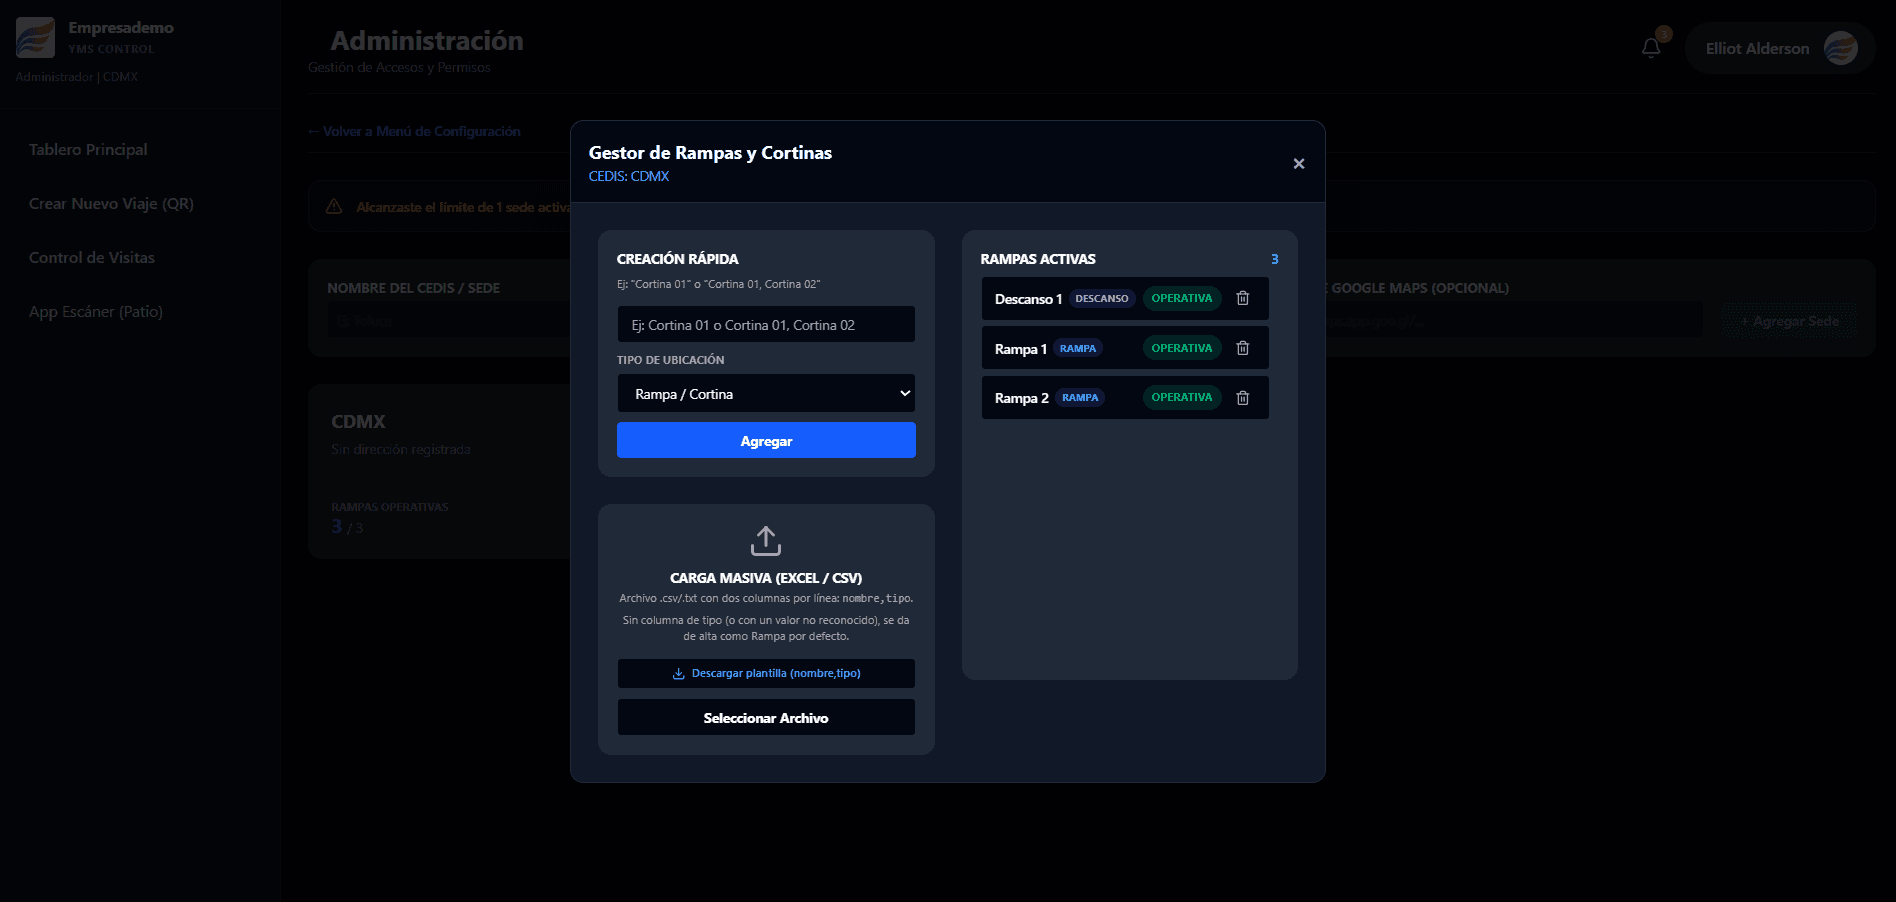Click the upload arrow icon for Carga Masiva

coord(766,541)
